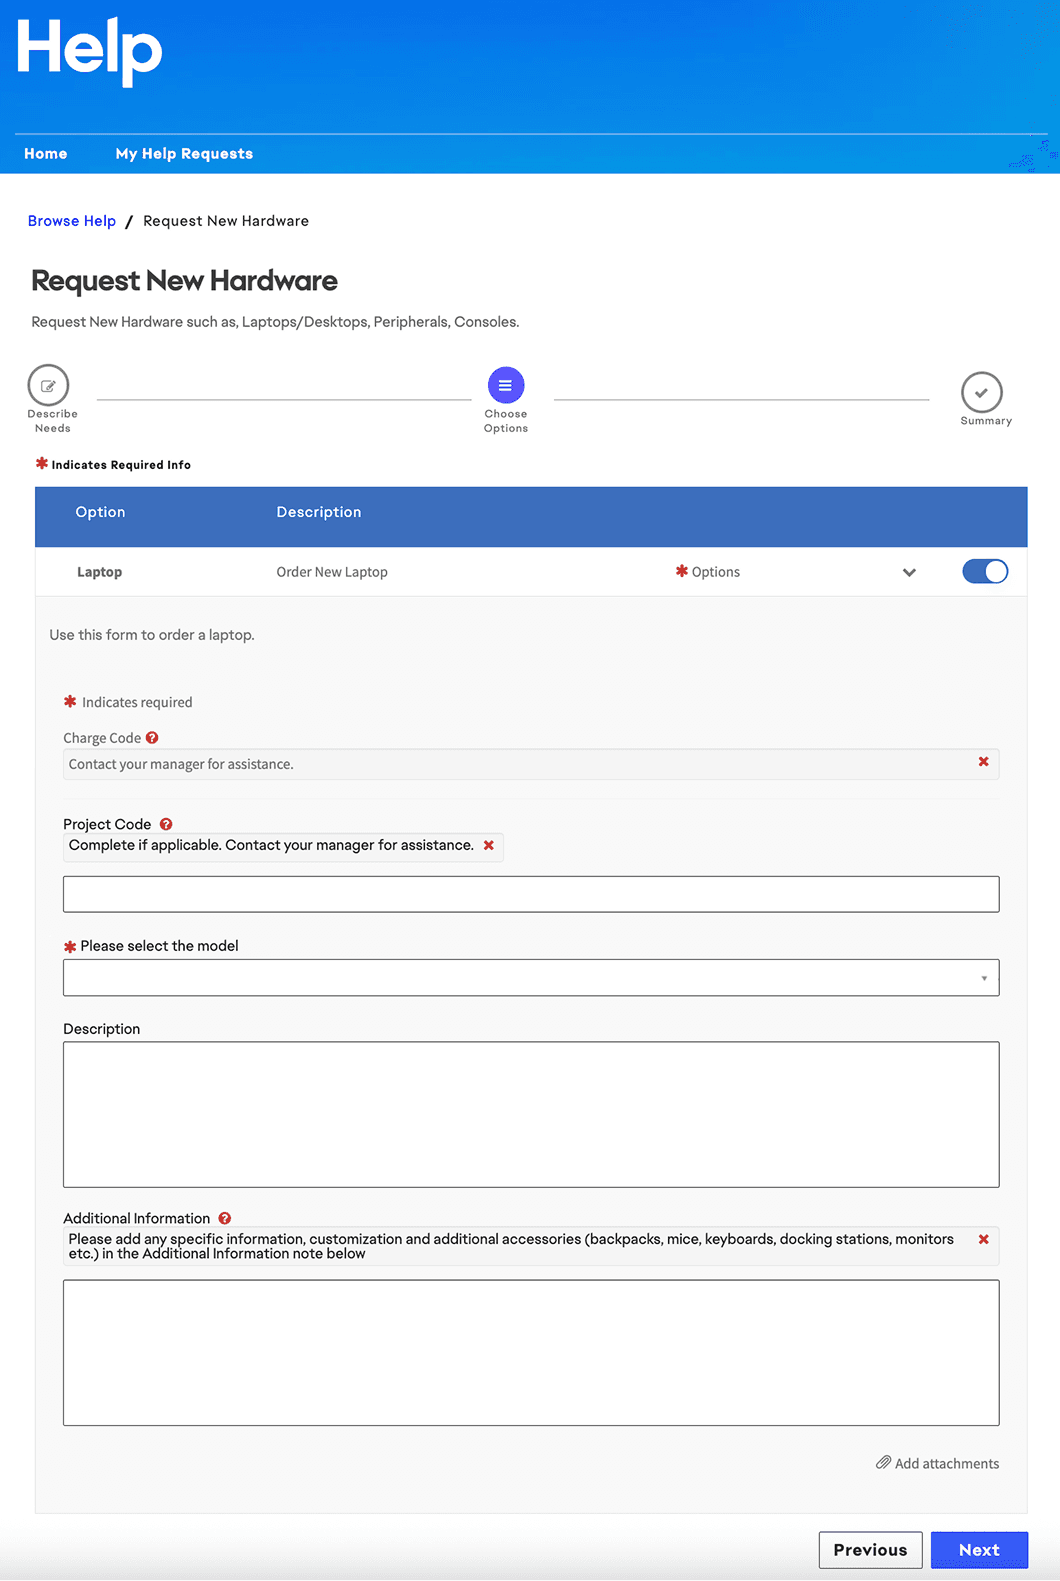The image size is (1060, 1581).
Task: Click the paperclip Add attachments icon
Action: pyautogui.click(x=883, y=1462)
